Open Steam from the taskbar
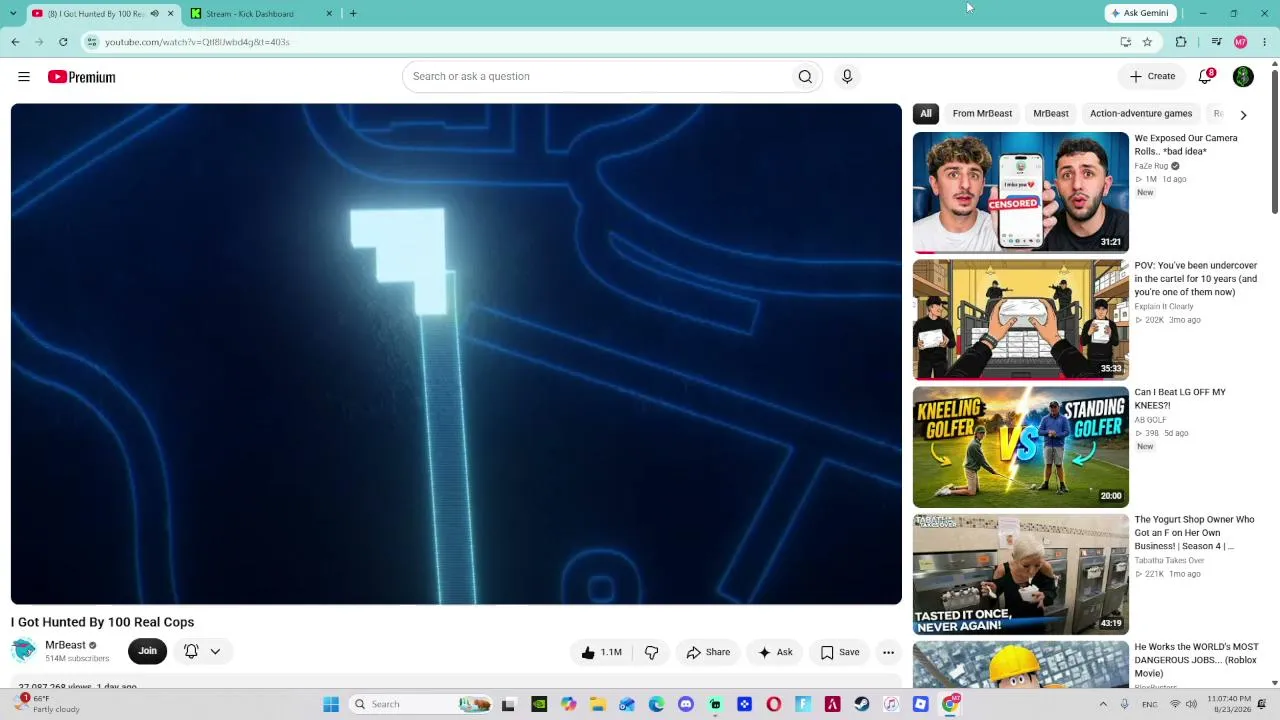1280x720 pixels. point(862,704)
